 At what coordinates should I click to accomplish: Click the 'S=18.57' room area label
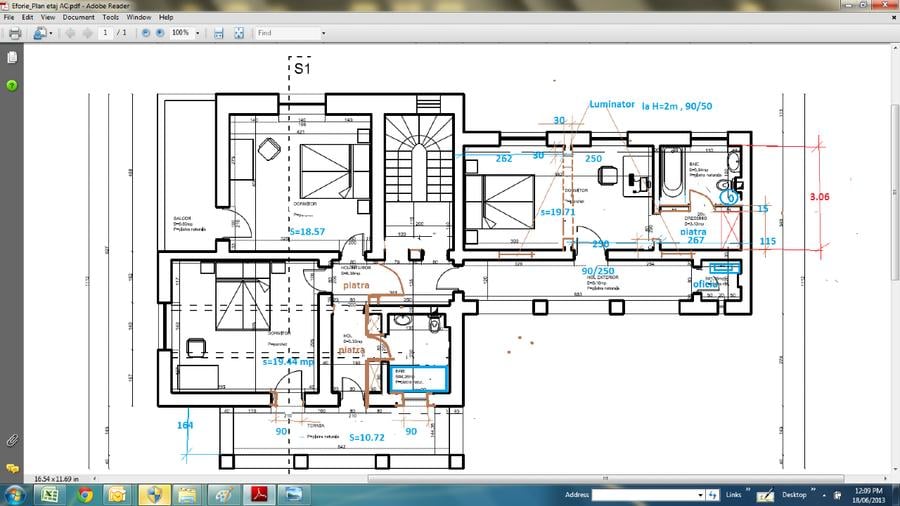coord(307,232)
